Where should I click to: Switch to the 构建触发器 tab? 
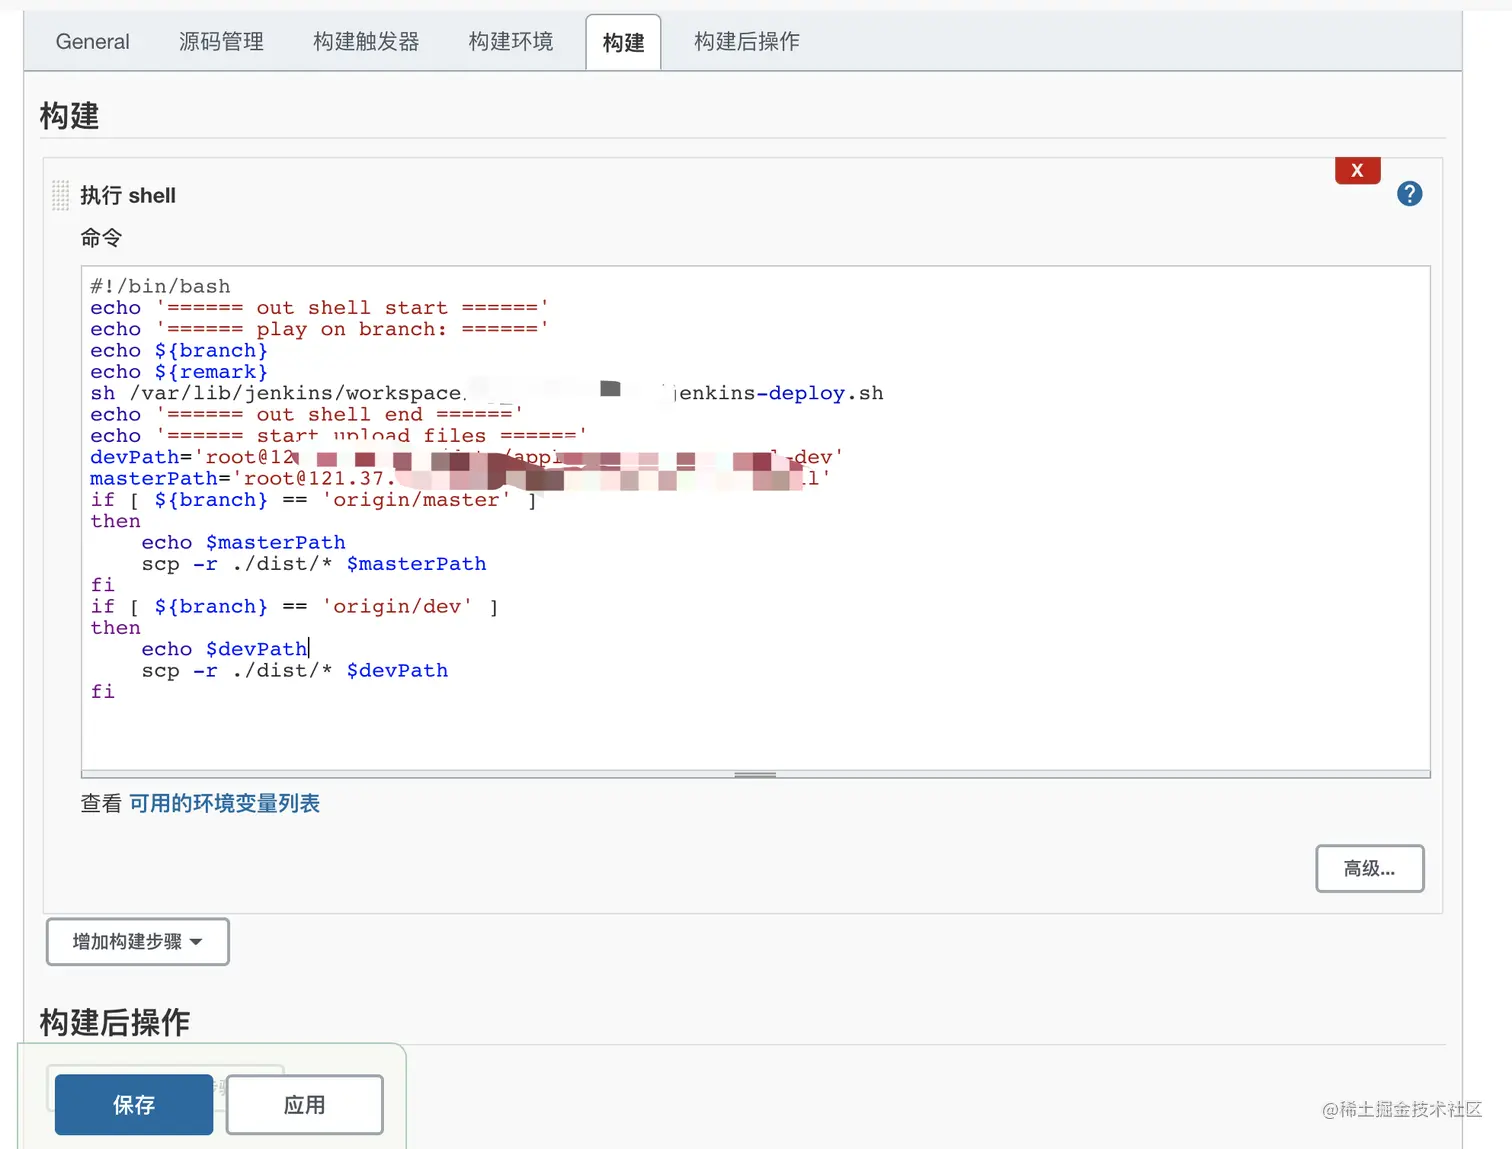[x=366, y=42]
